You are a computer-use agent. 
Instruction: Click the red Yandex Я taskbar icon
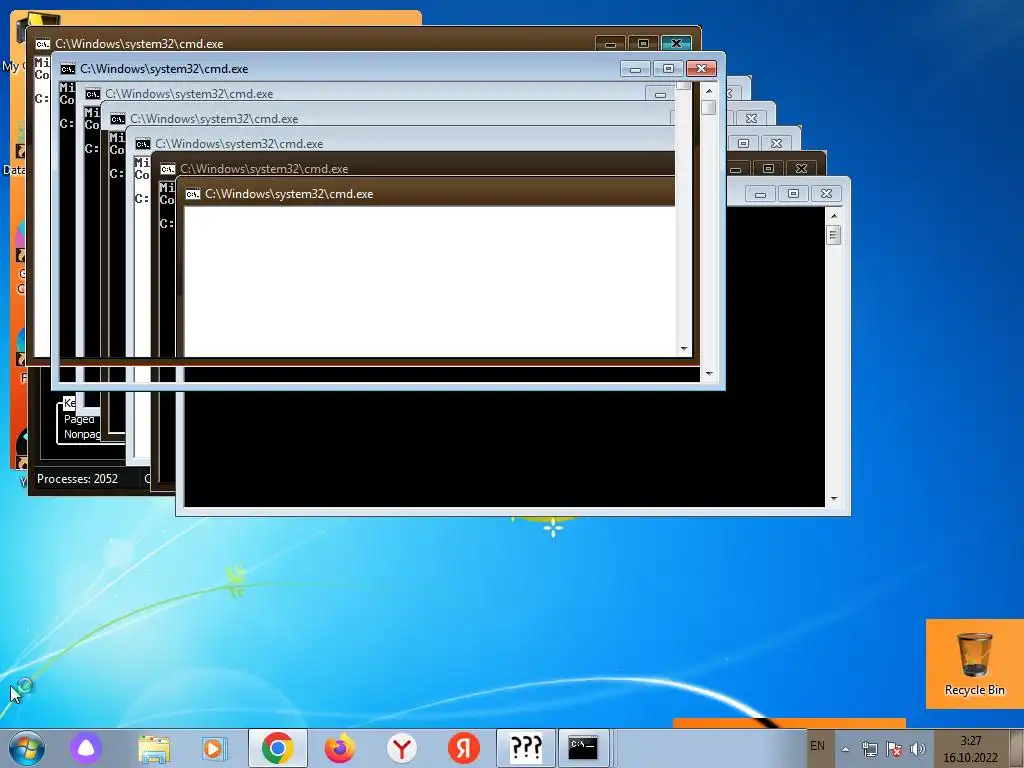click(x=464, y=748)
